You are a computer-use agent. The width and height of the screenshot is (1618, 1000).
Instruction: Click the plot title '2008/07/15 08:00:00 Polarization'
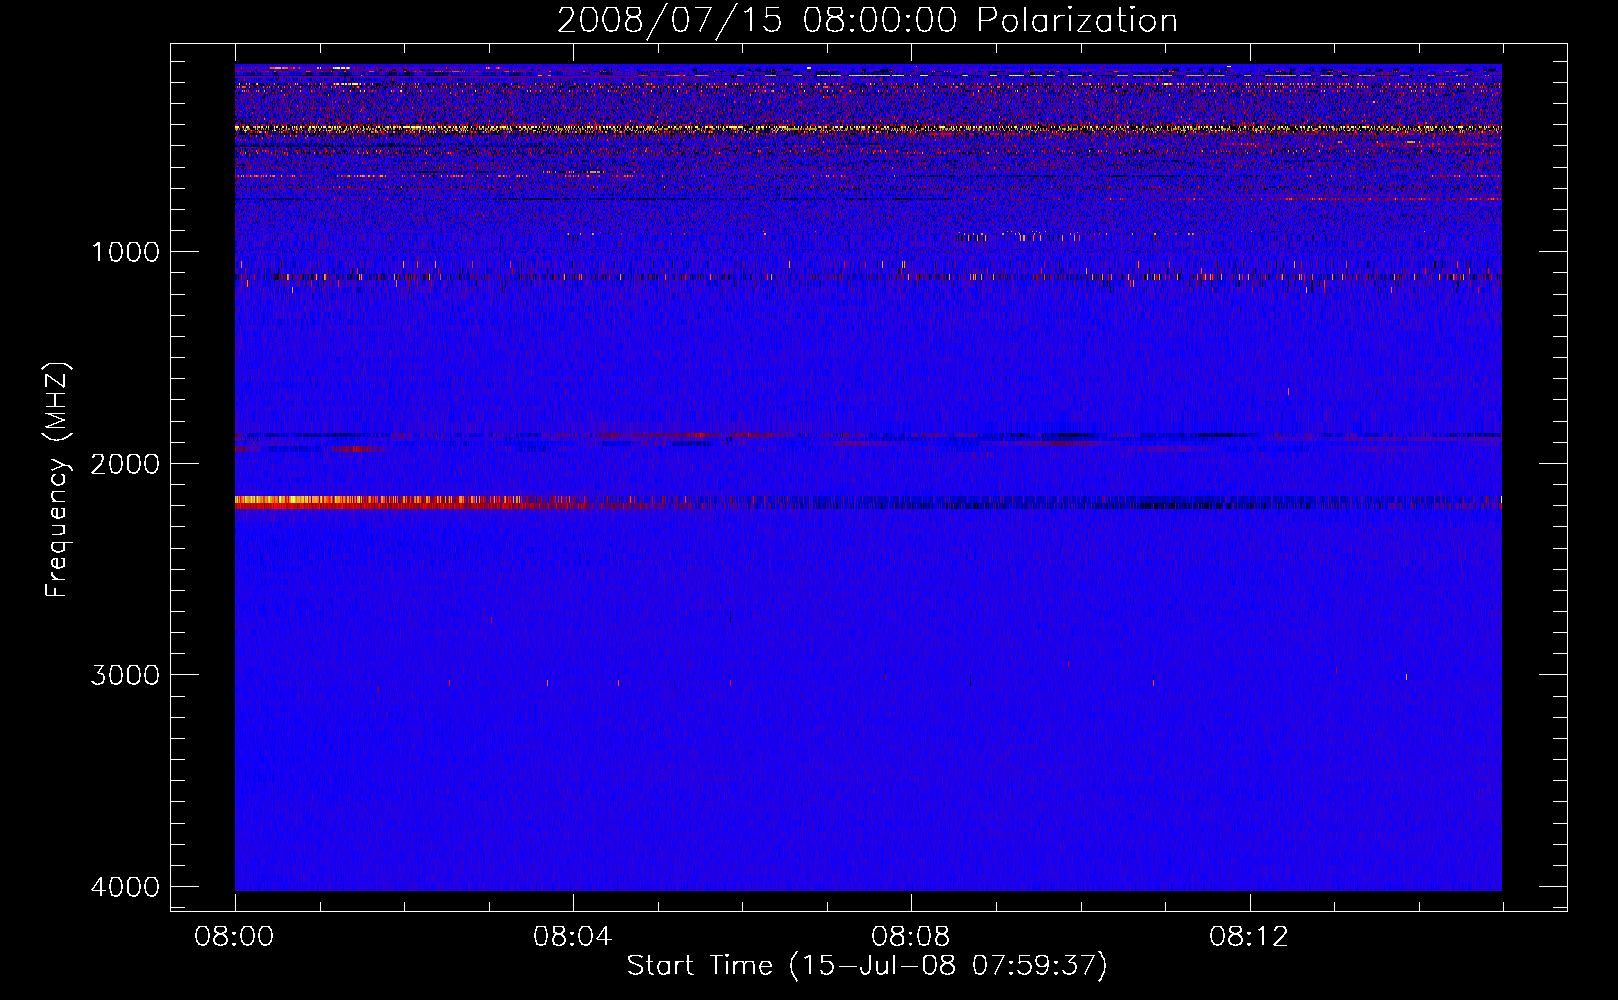click(x=867, y=21)
